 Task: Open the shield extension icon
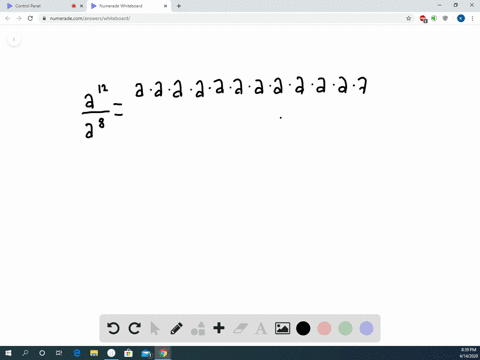445,18
